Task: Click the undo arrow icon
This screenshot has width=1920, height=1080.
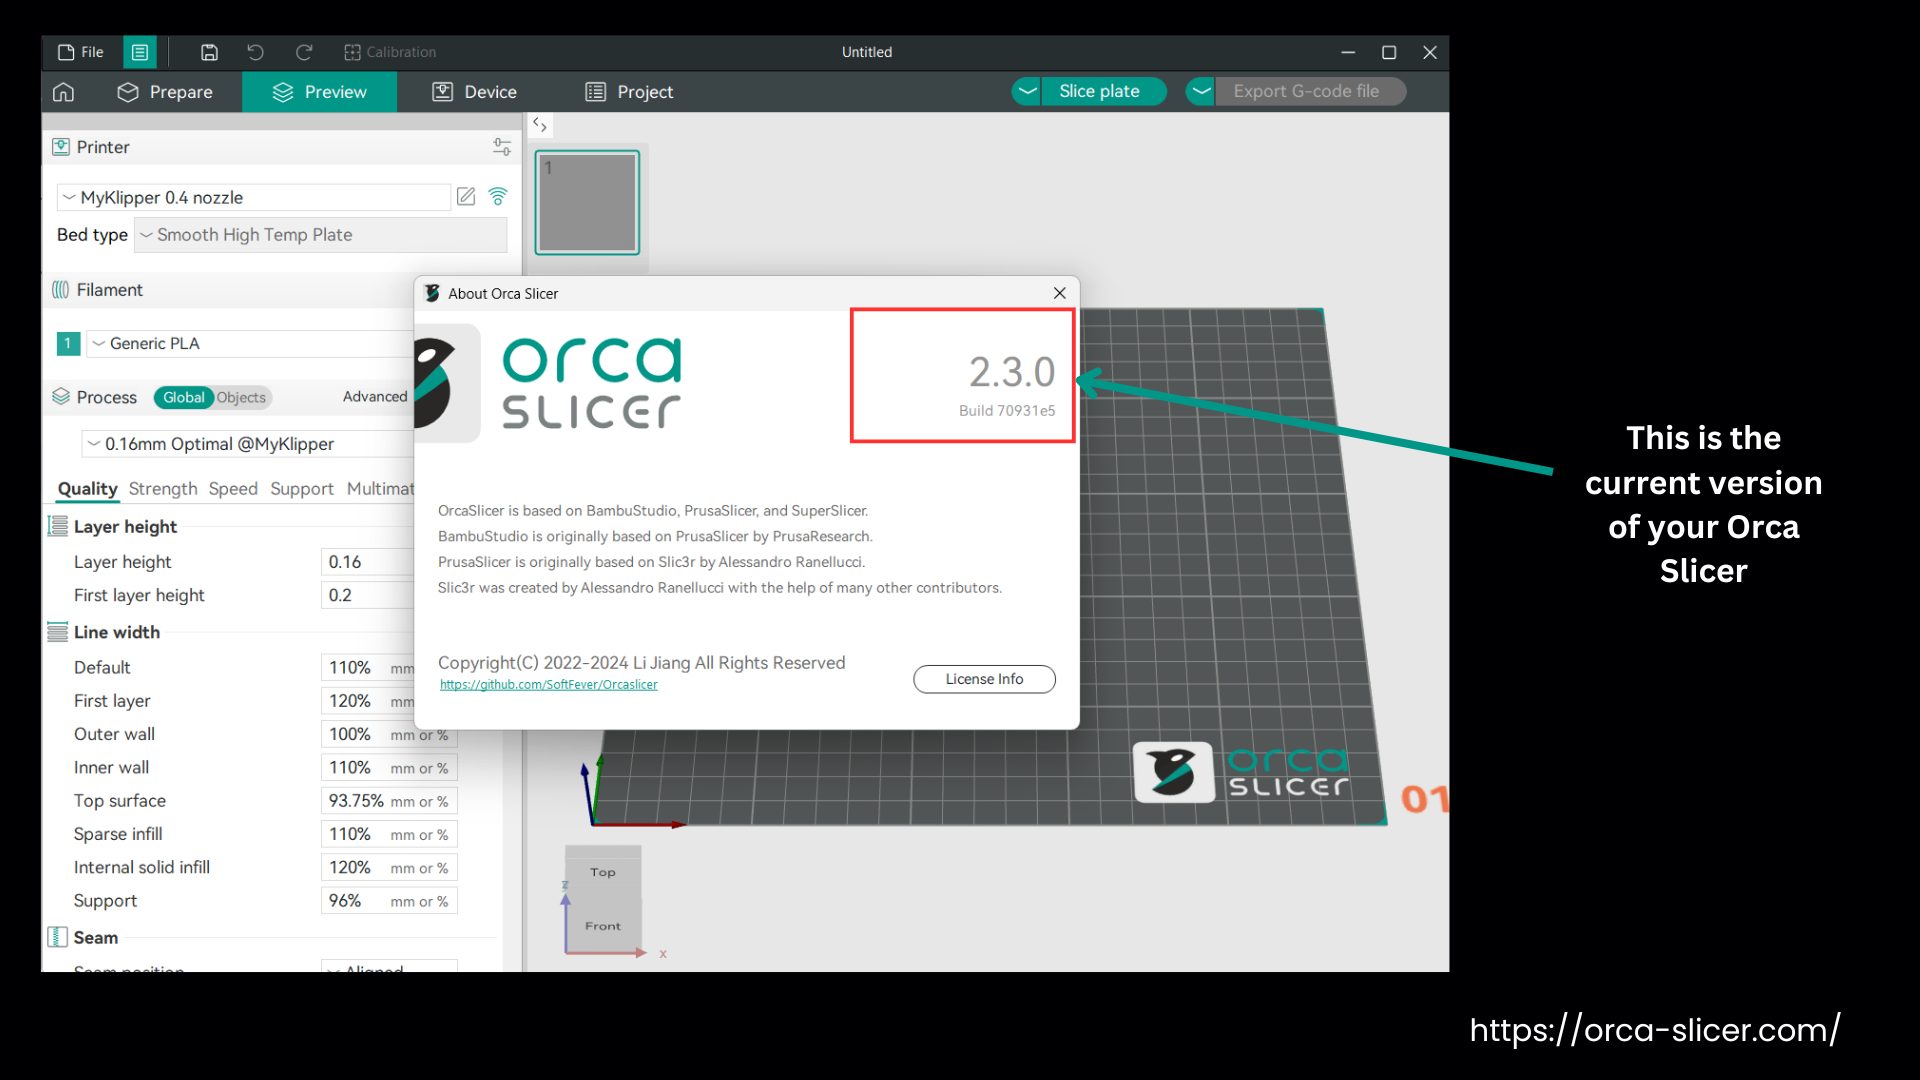Action: pos(256,52)
